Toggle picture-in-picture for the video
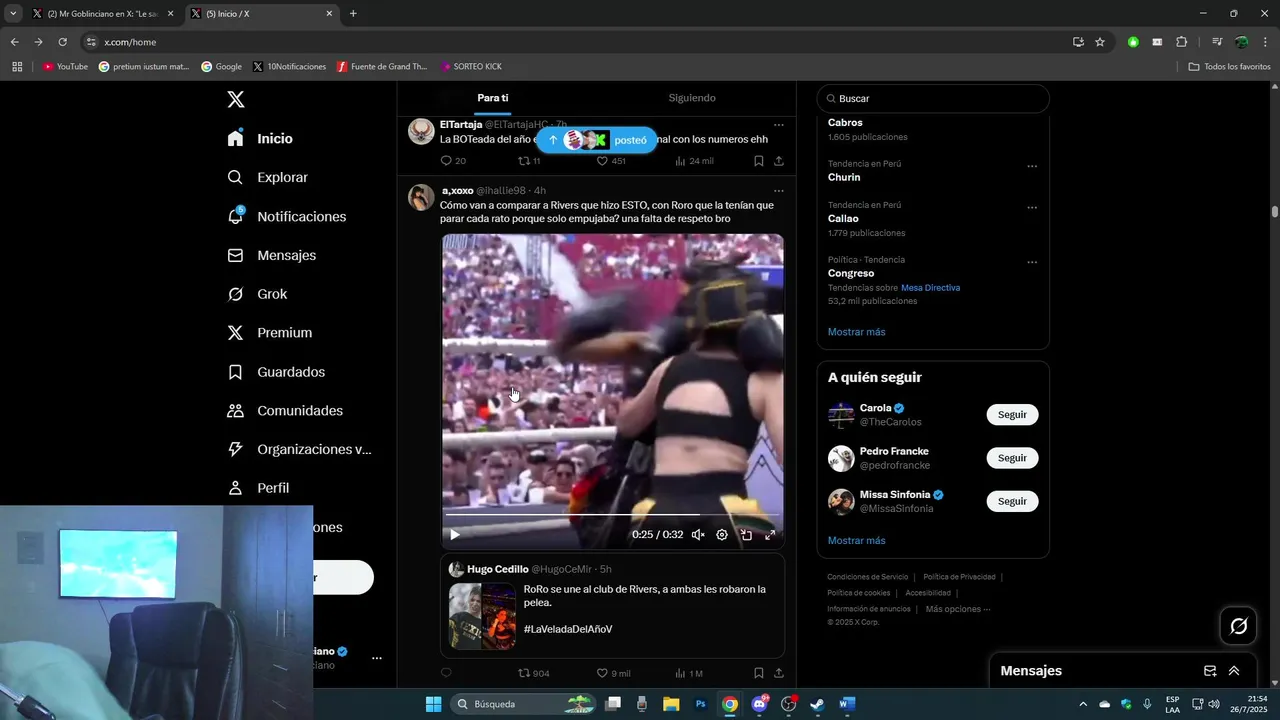1280x720 pixels. tap(746, 535)
